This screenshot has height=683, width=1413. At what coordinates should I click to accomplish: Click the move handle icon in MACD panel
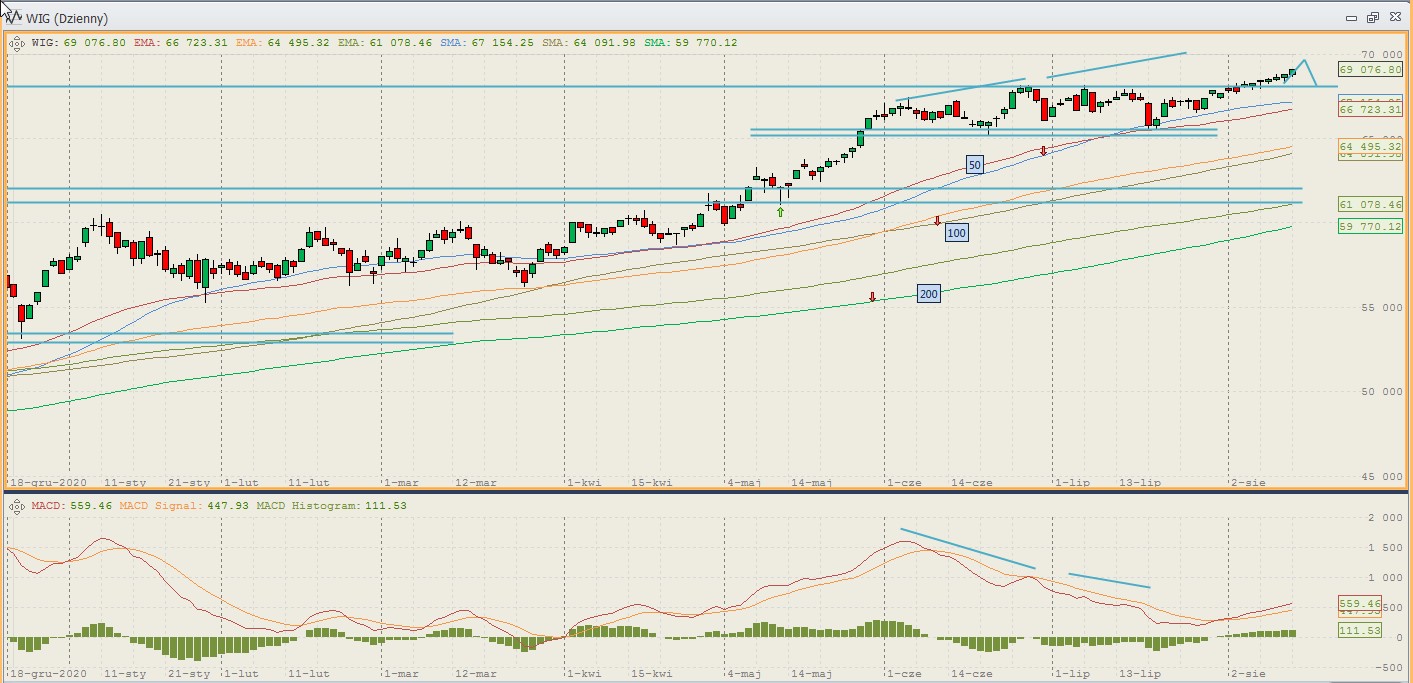click(17, 506)
